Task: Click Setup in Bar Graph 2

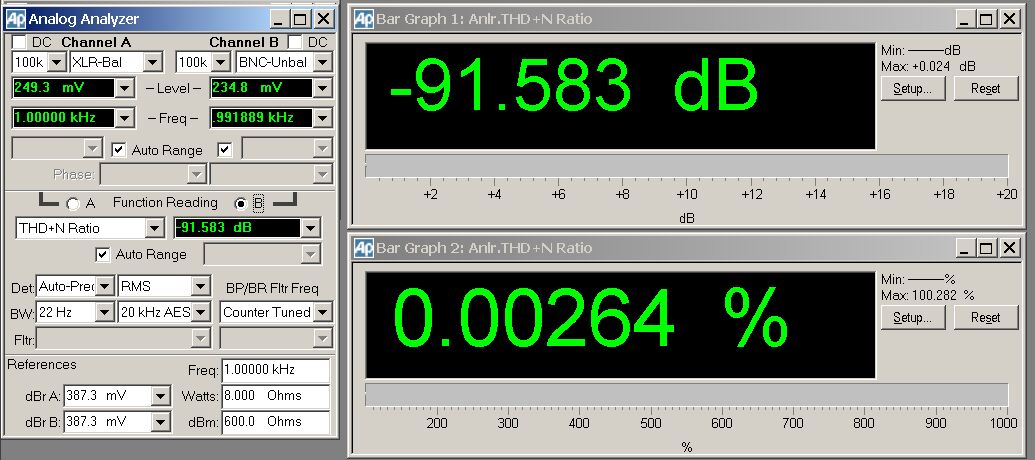Action: (x=913, y=317)
